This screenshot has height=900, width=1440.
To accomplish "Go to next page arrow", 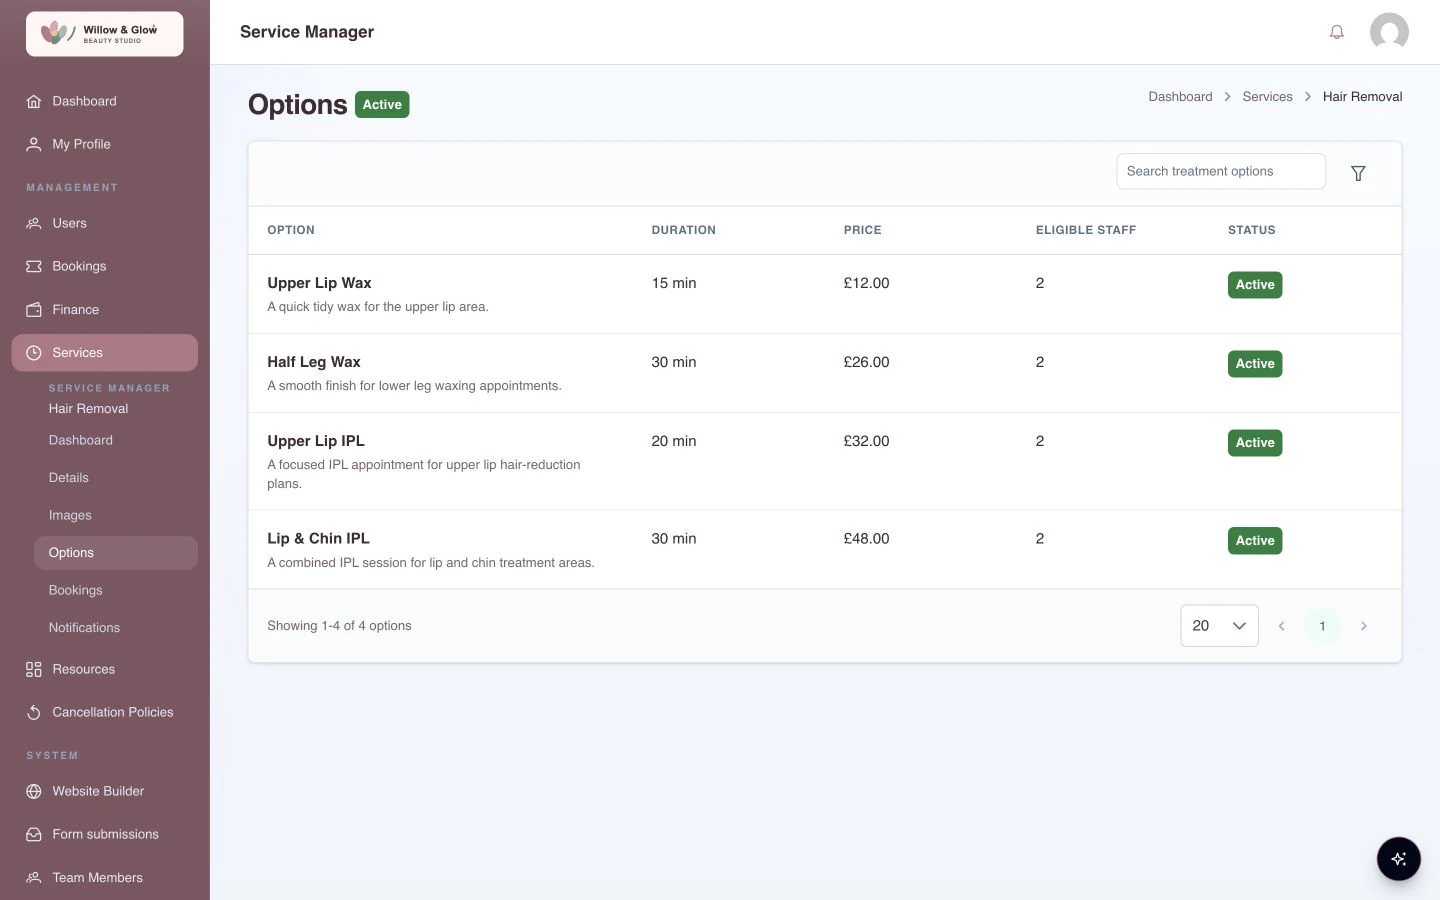I will (1363, 626).
